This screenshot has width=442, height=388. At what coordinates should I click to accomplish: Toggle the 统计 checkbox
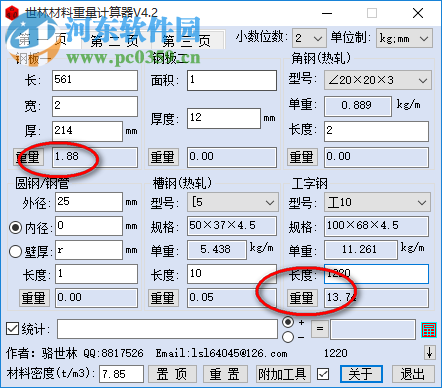12,329
